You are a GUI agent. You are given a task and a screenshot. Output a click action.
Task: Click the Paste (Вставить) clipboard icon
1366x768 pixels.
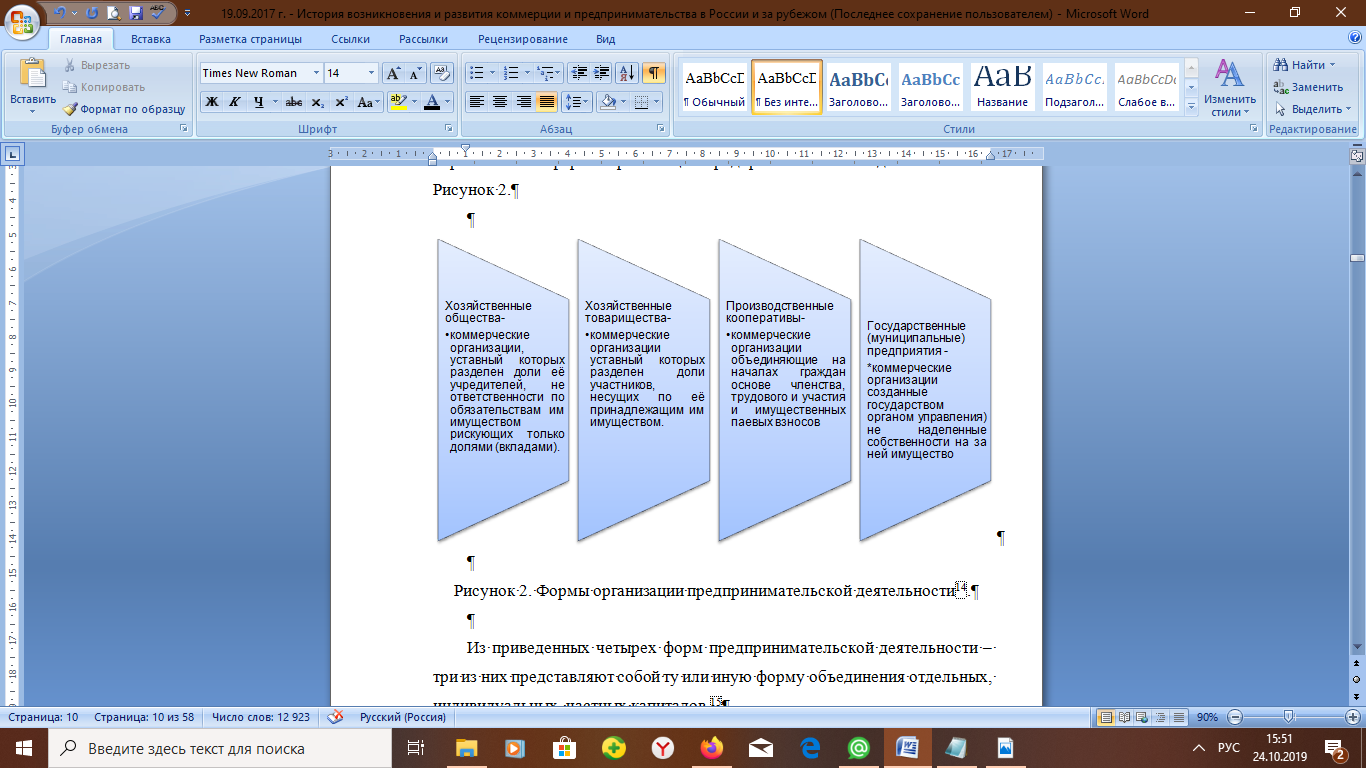tap(33, 74)
